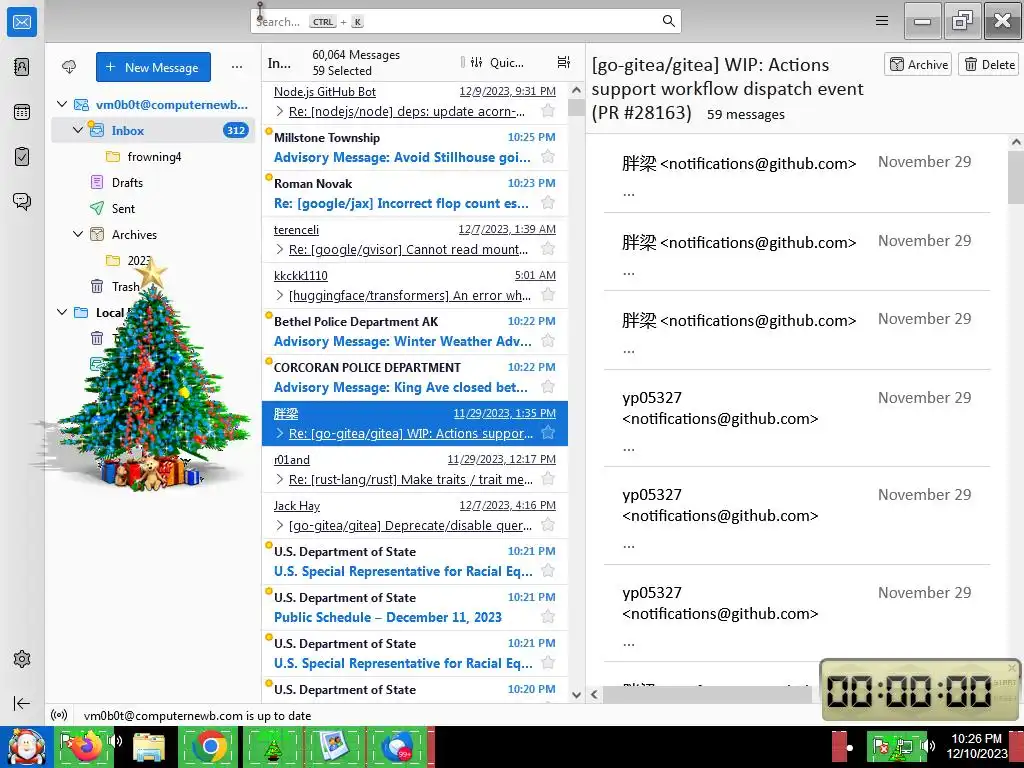Screen dimensions: 1024x768
Task: Star the kkckk1110 message
Action: tap(548, 295)
